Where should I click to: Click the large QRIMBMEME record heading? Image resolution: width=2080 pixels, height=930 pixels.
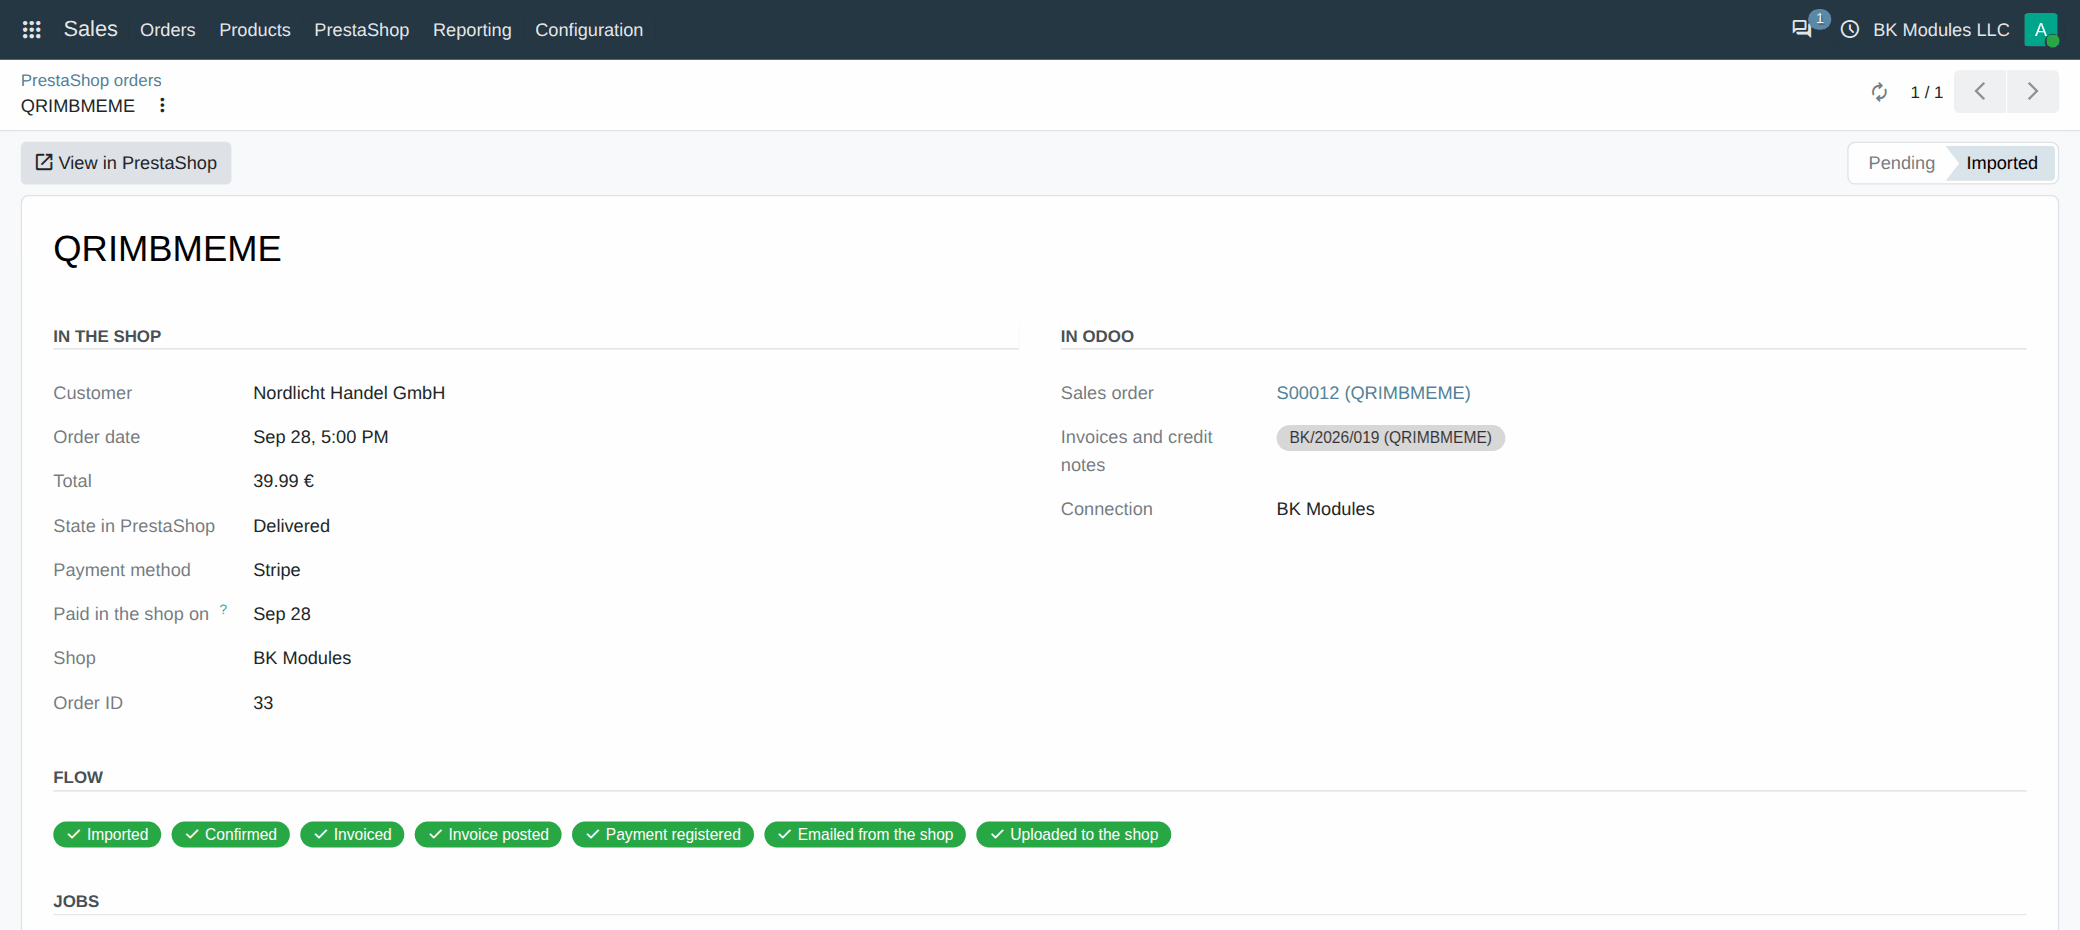tap(167, 249)
